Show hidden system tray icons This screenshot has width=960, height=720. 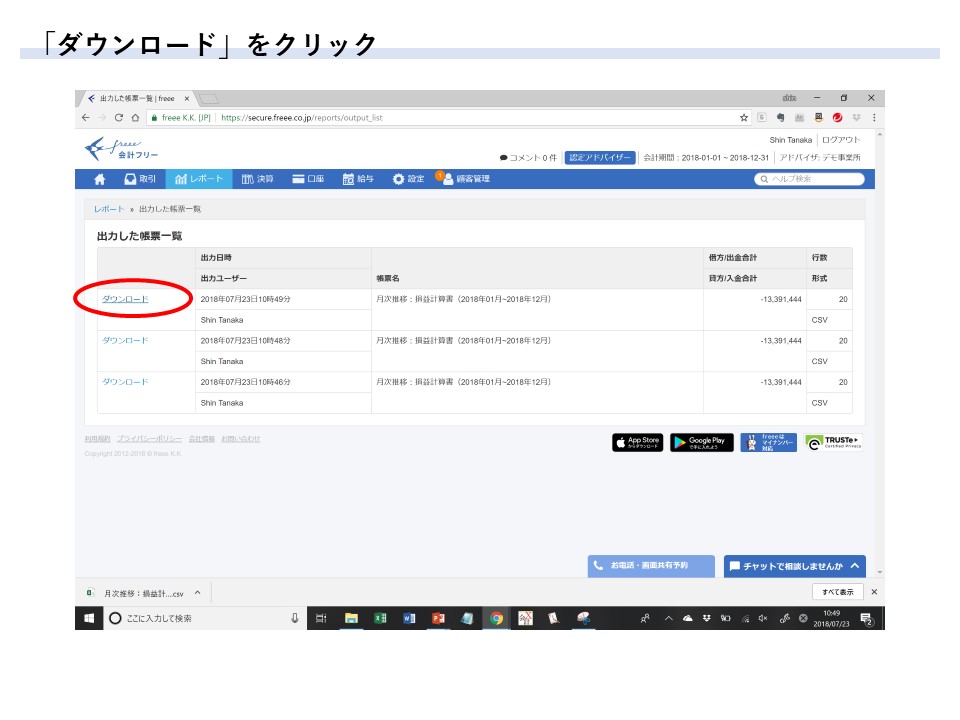point(669,618)
